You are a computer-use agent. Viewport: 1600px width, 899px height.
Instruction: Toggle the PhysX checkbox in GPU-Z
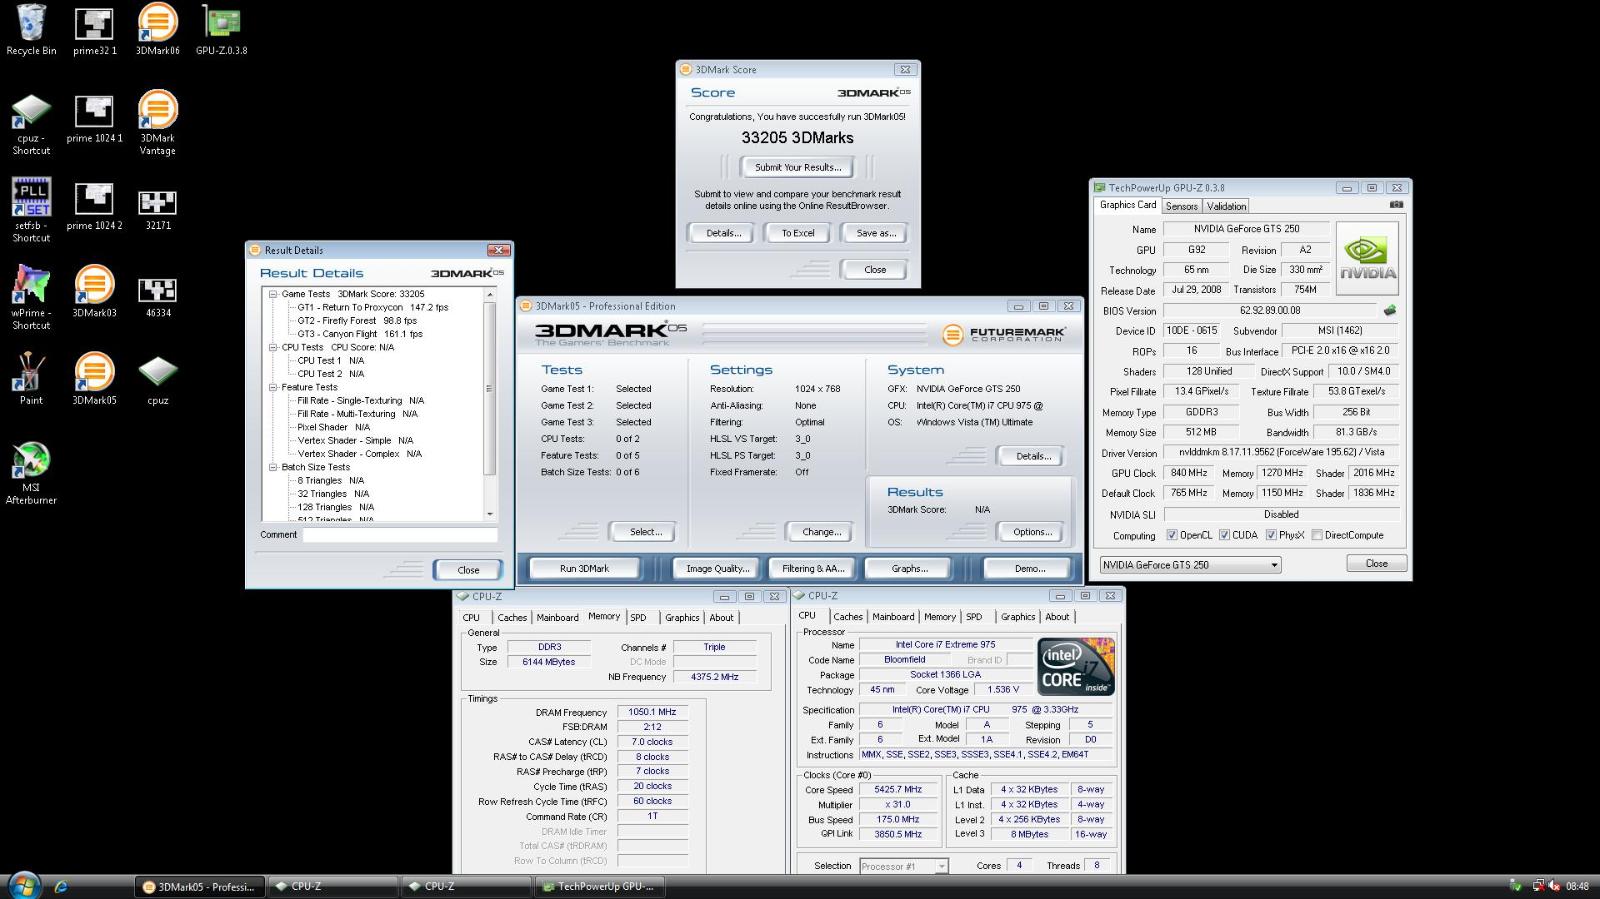point(1271,535)
